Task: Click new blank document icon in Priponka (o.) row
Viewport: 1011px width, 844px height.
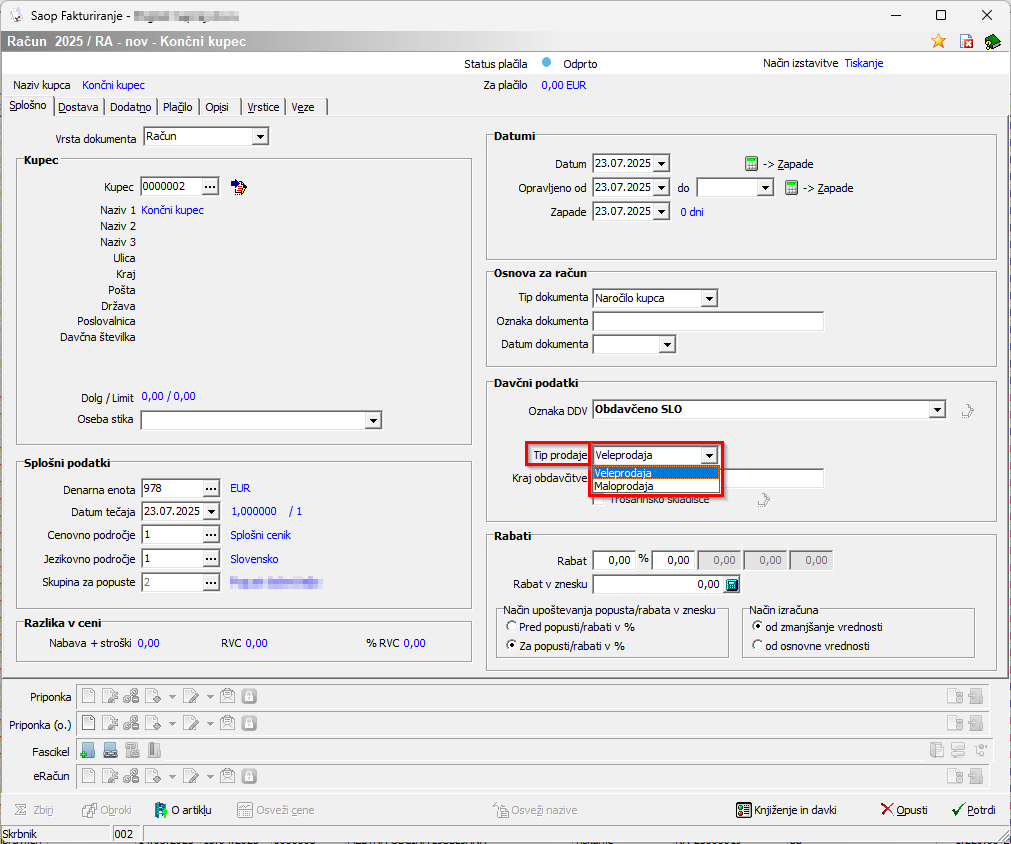Action: [x=88, y=723]
